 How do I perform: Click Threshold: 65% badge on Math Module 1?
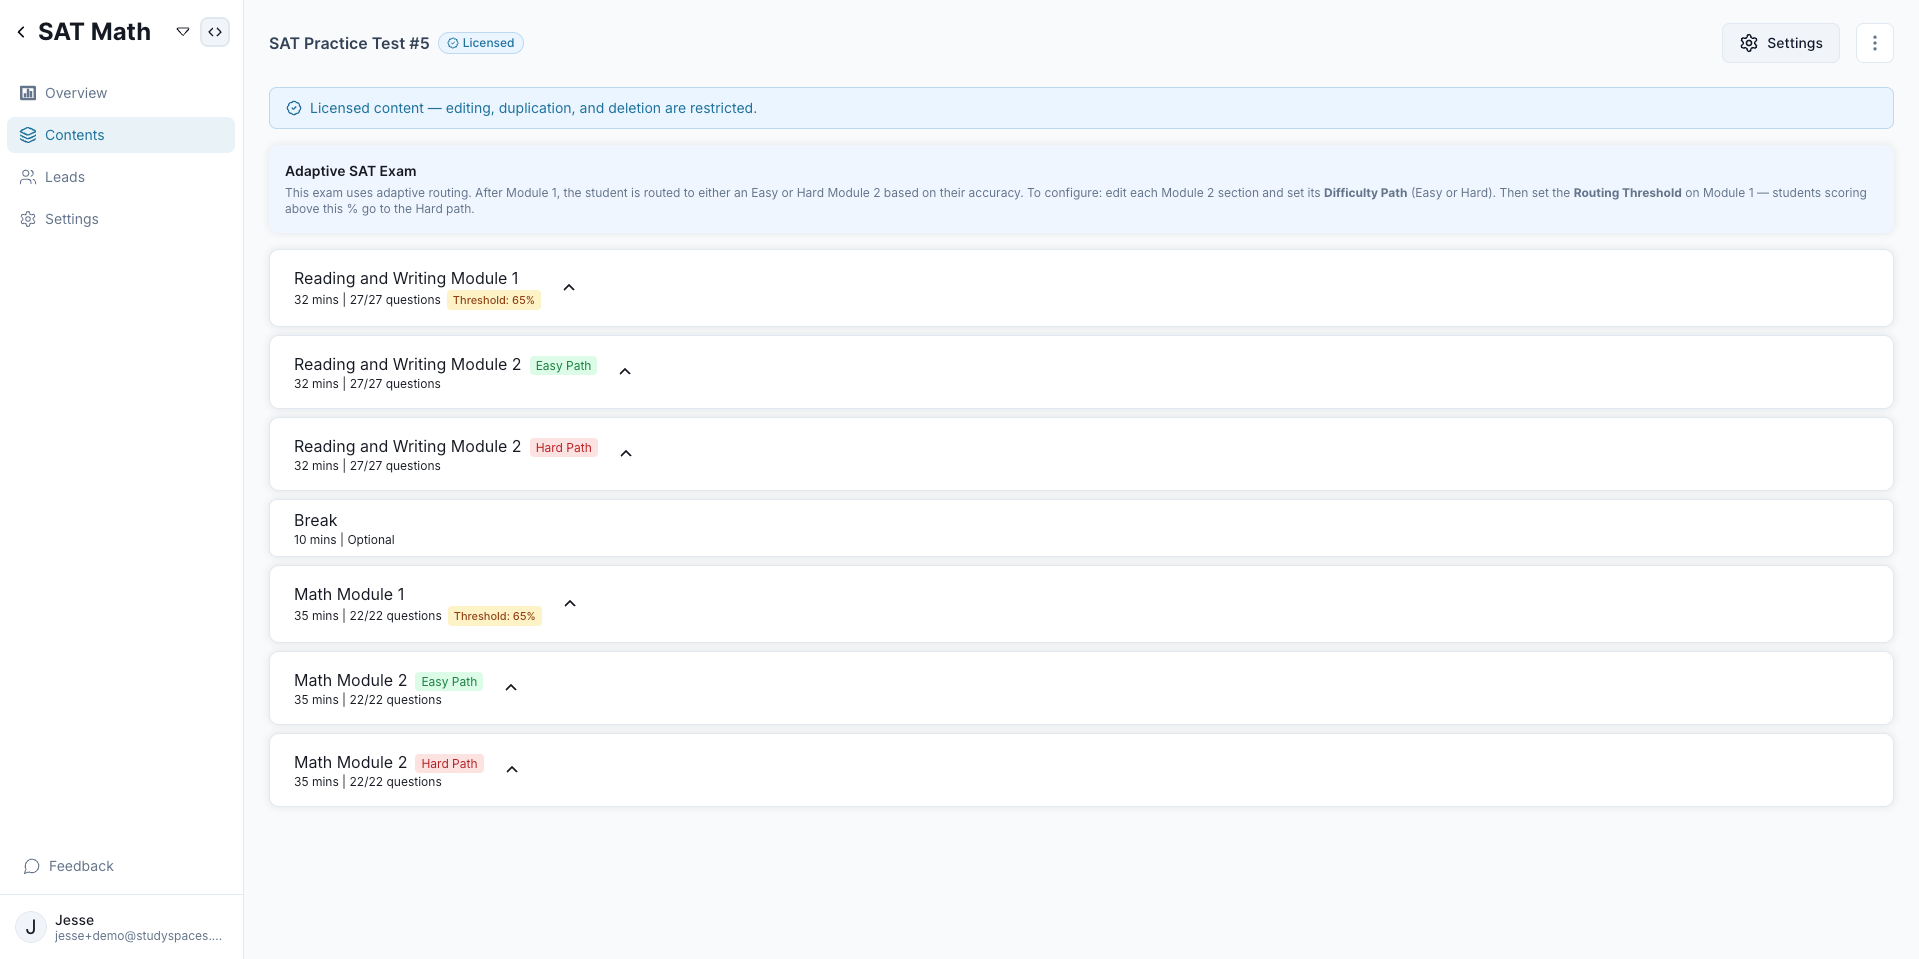(x=495, y=616)
